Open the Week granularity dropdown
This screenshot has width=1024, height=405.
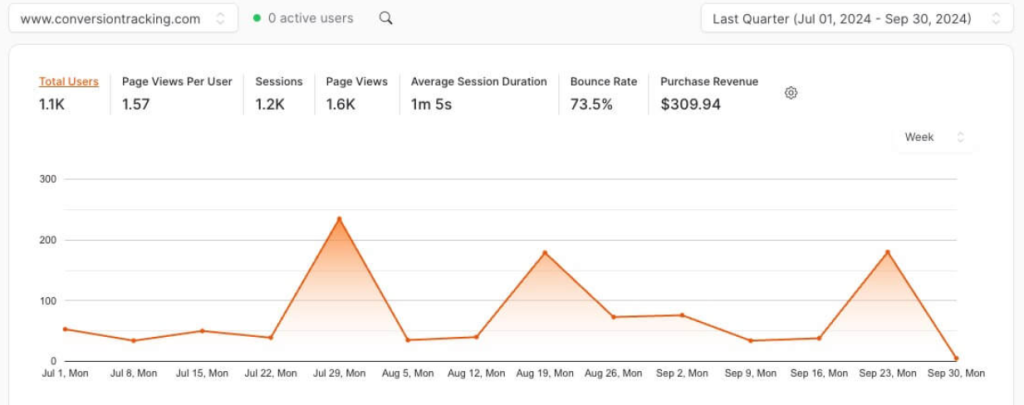coord(933,137)
